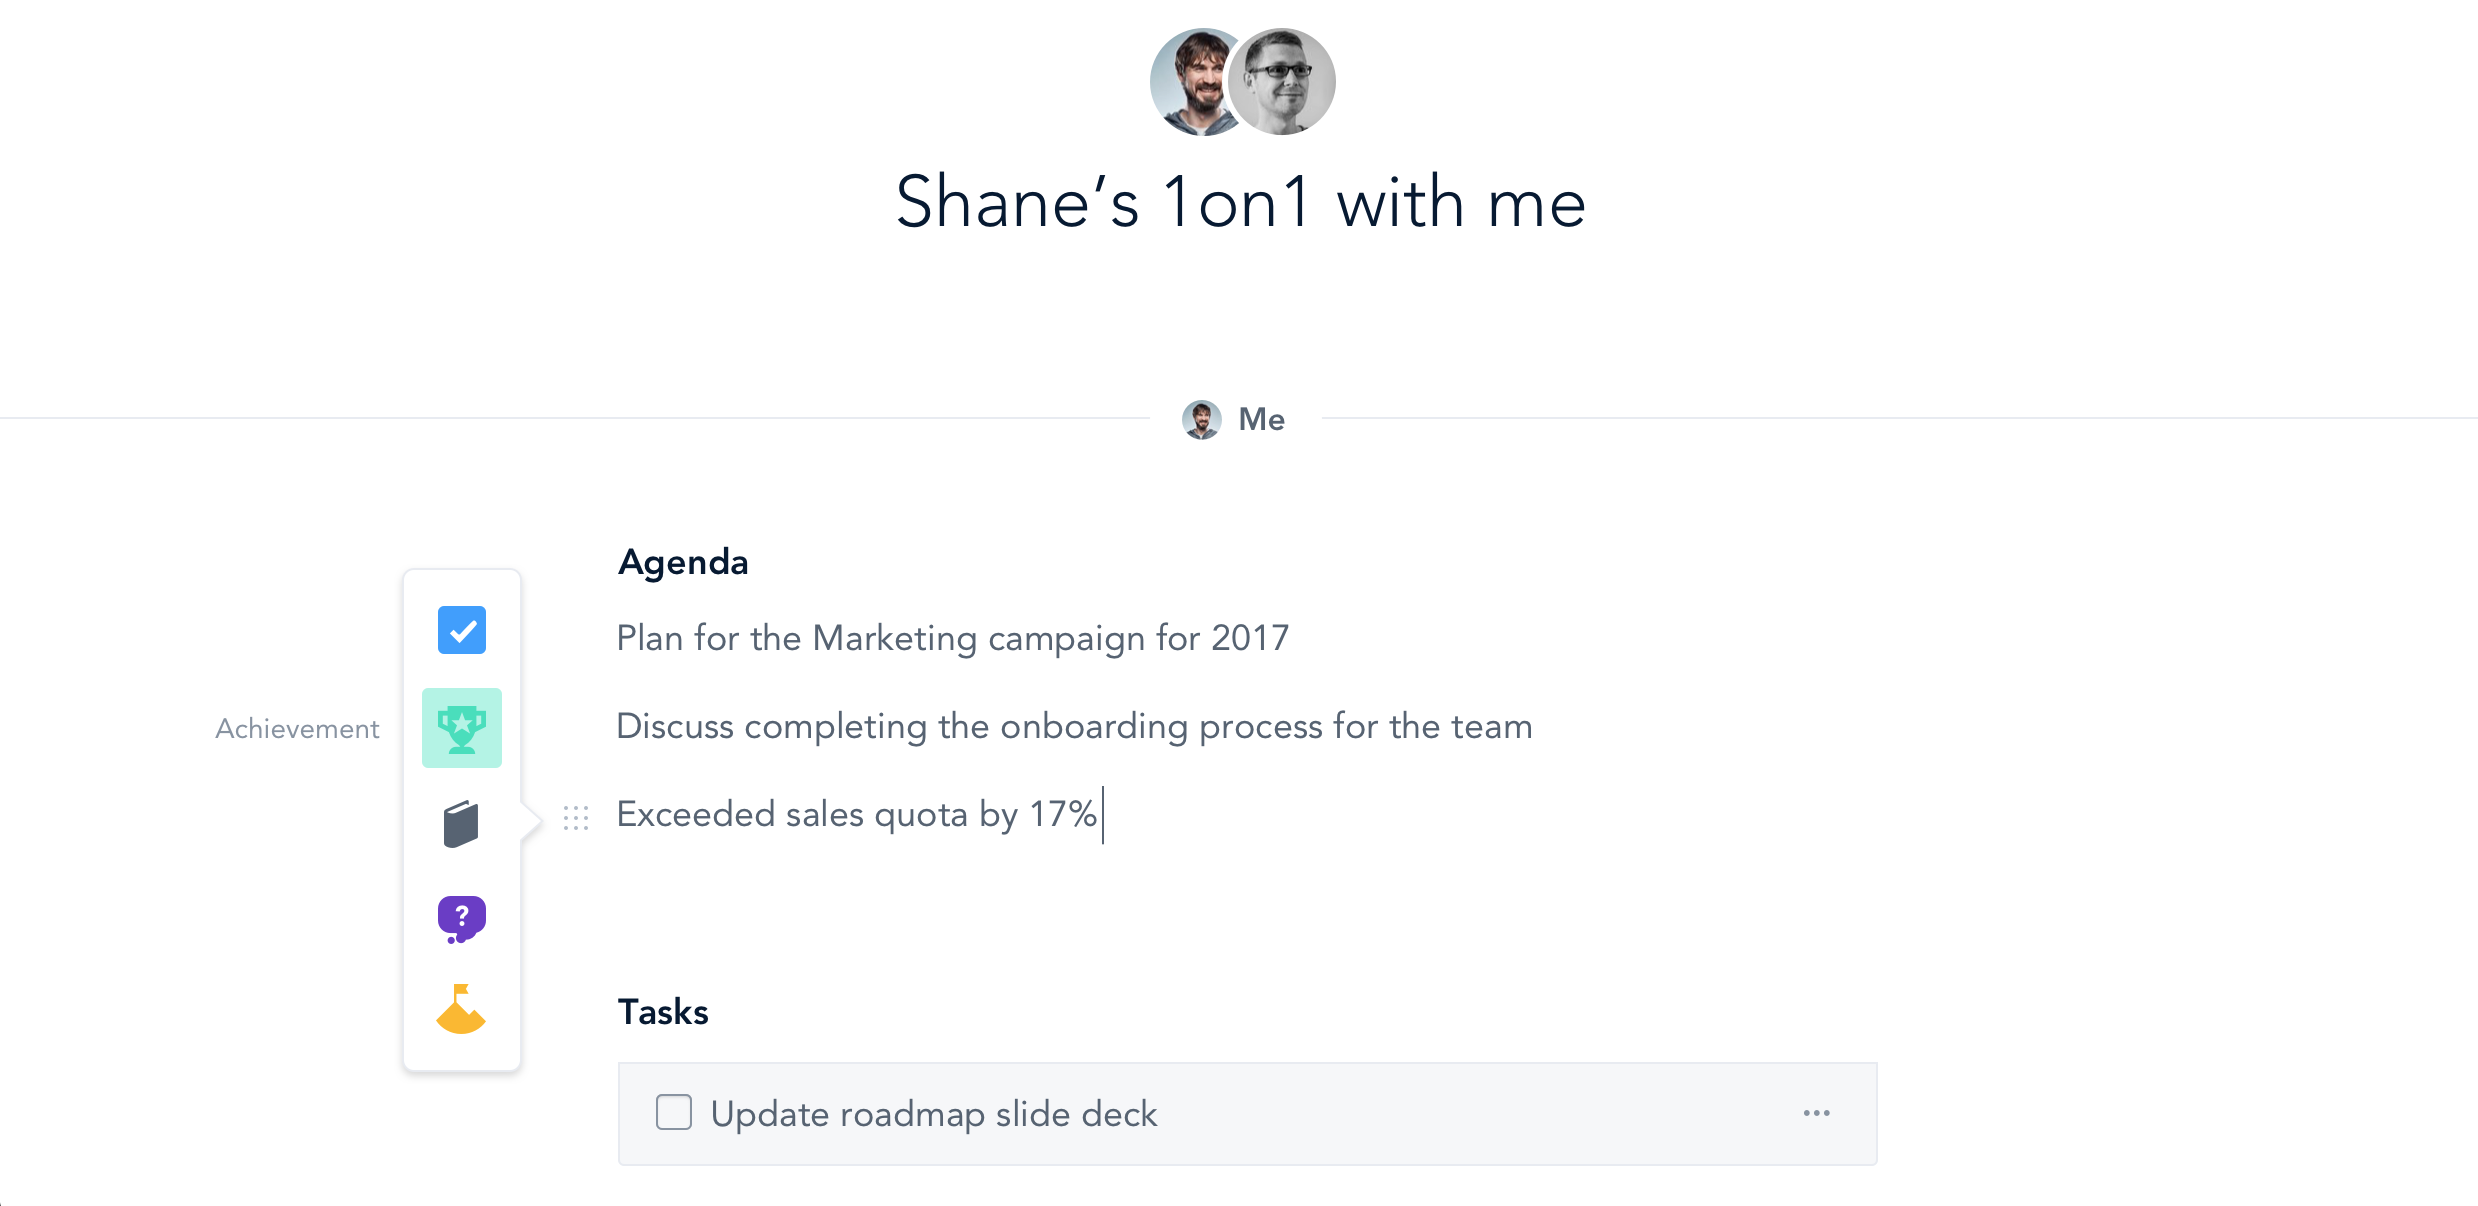Click the Agenda section heading

[683, 562]
